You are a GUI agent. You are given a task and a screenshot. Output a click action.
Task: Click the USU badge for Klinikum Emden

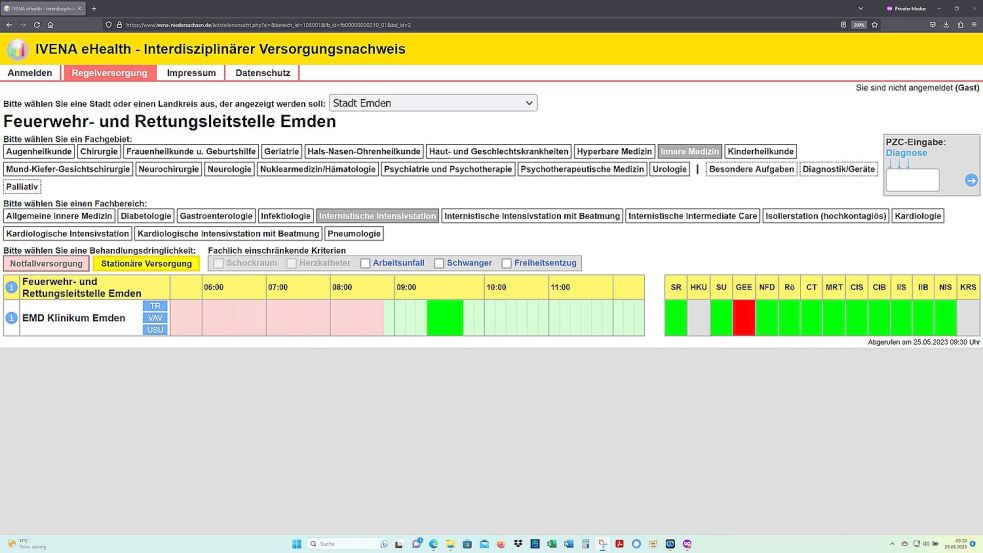[x=155, y=330]
